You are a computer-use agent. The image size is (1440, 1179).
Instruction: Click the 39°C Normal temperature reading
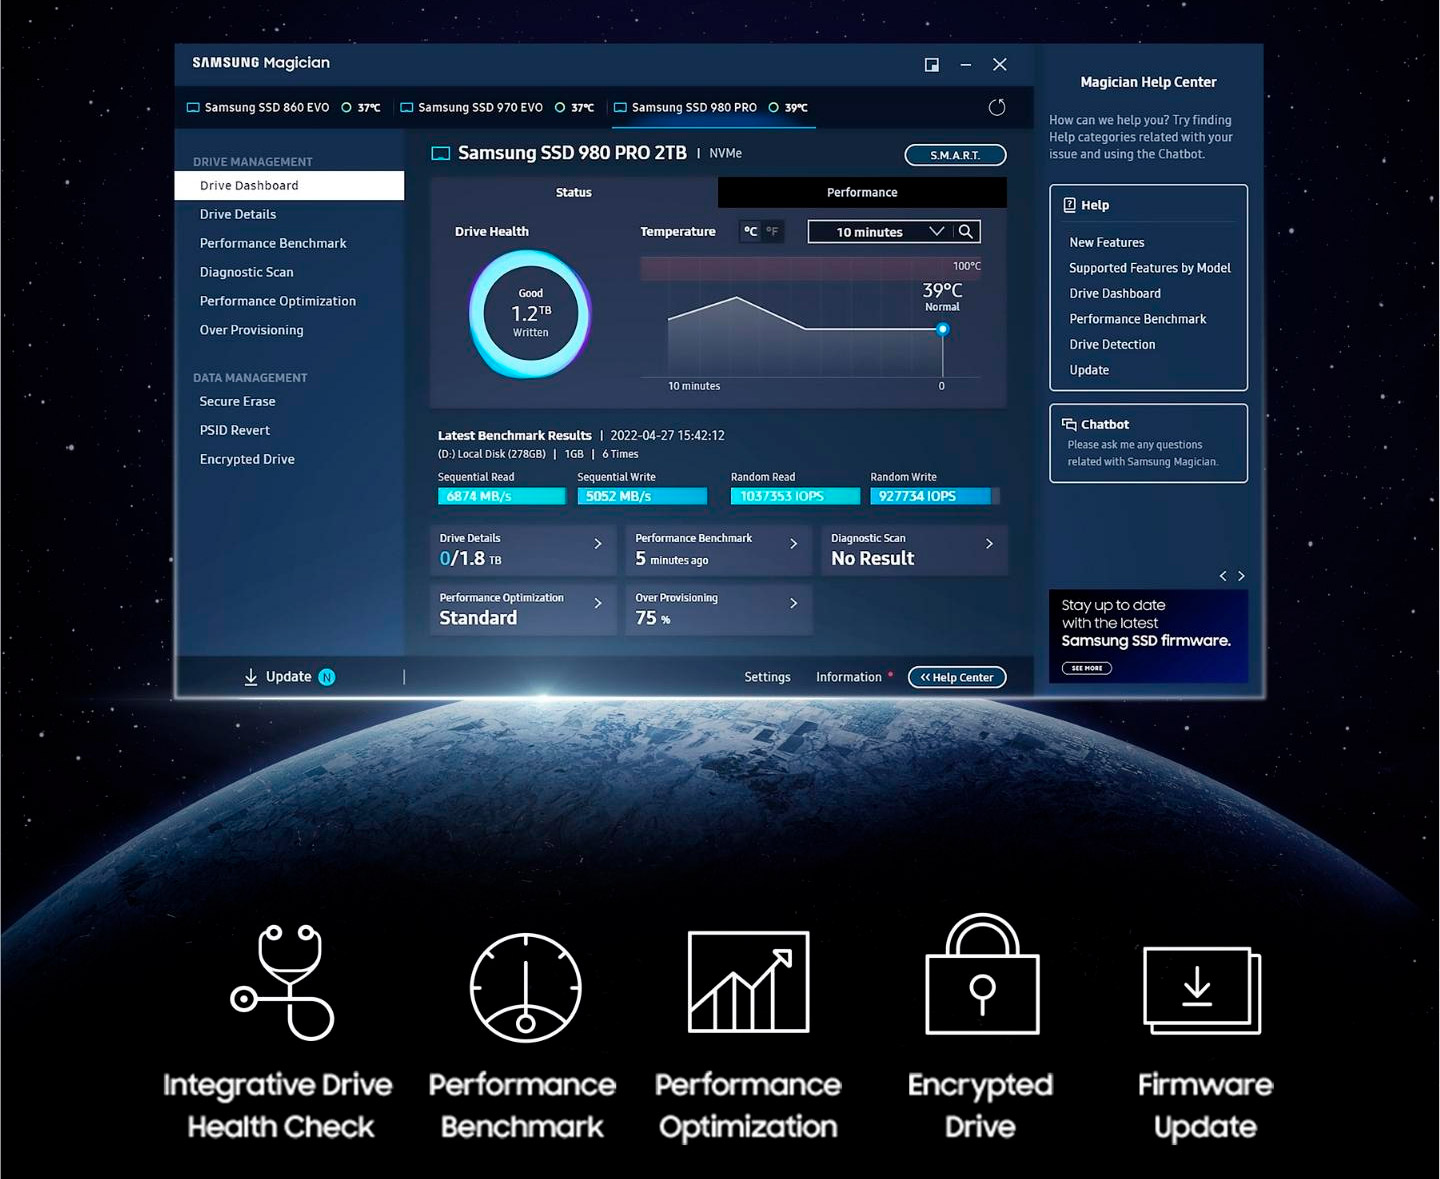point(942,296)
